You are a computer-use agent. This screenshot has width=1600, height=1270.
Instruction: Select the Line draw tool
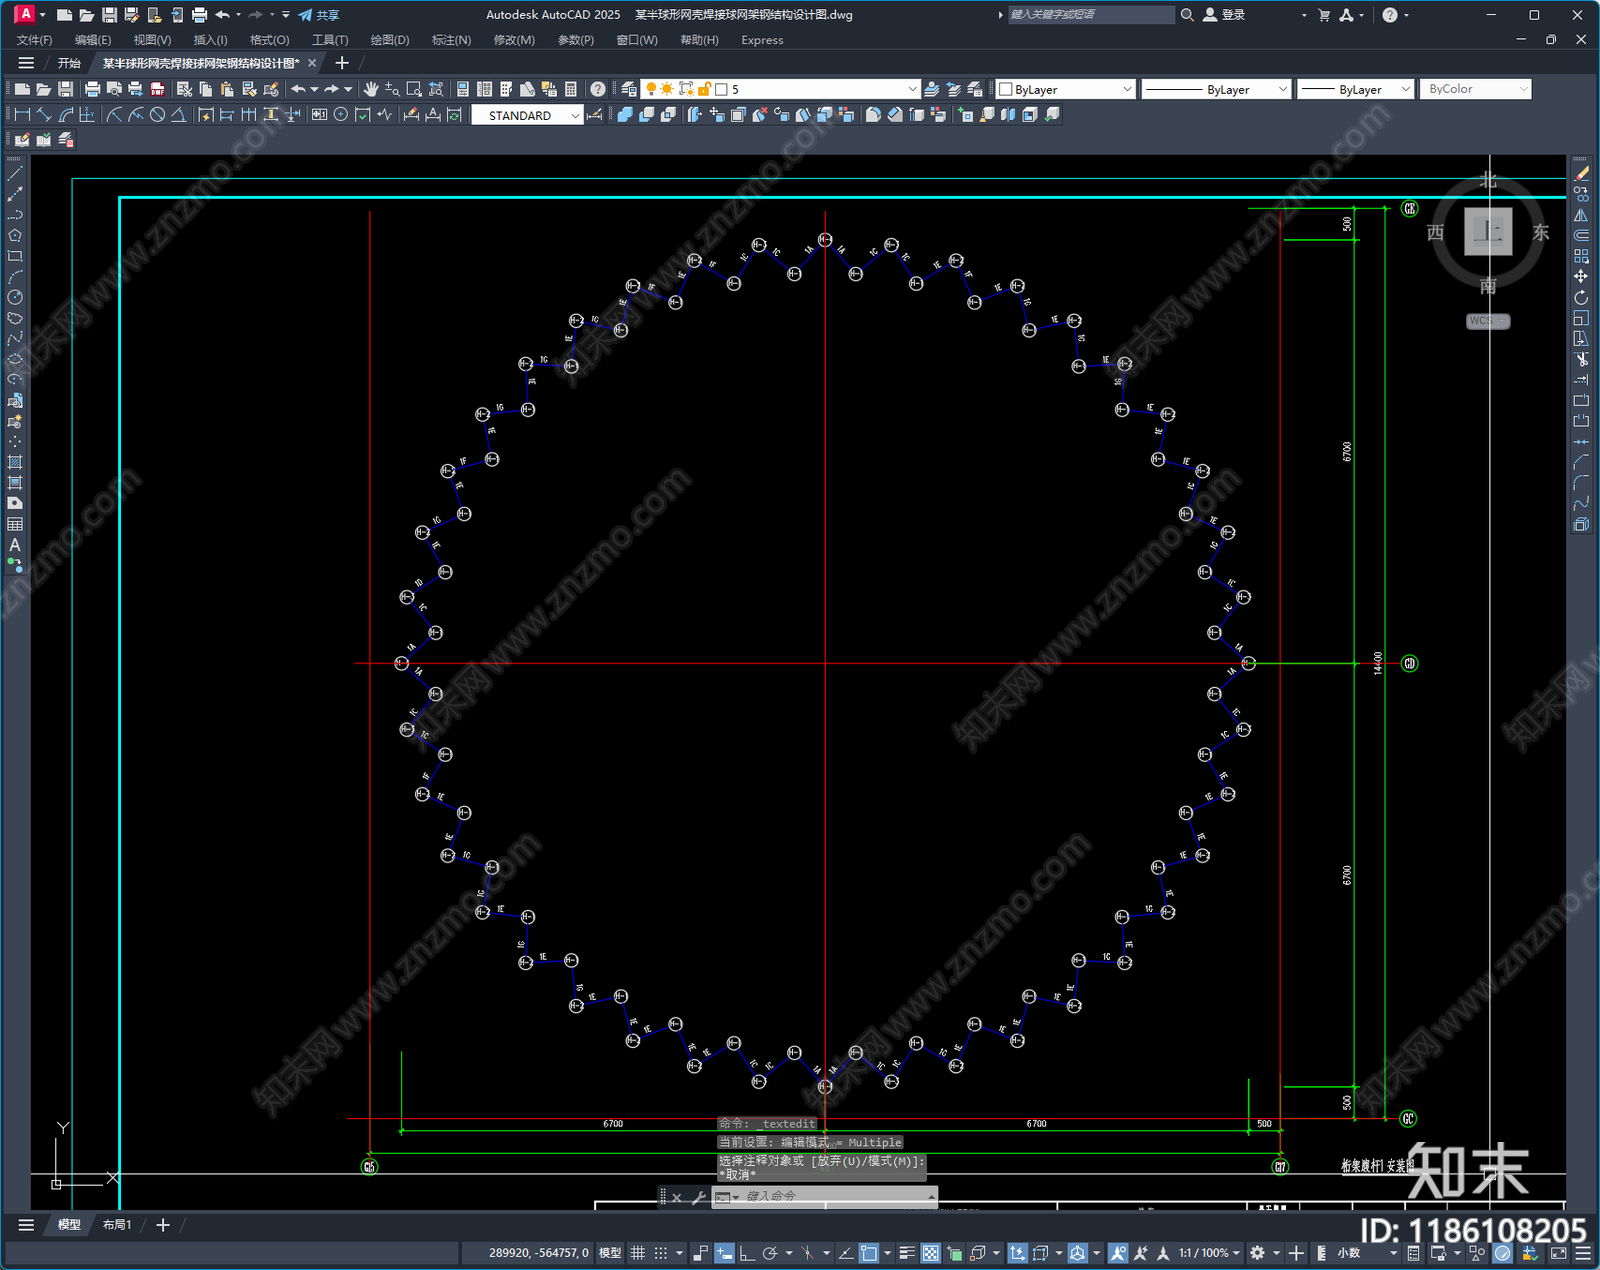point(14,174)
